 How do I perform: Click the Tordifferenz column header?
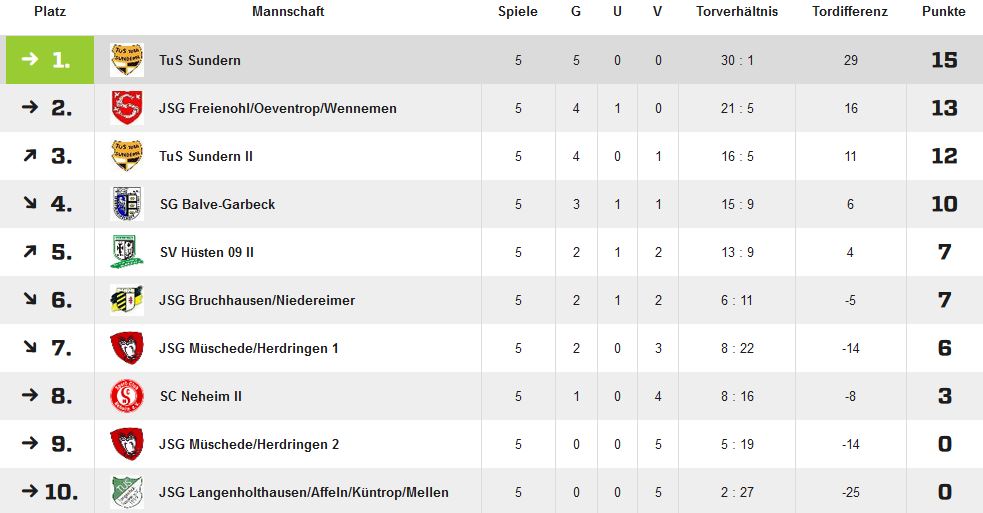tap(849, 11)
